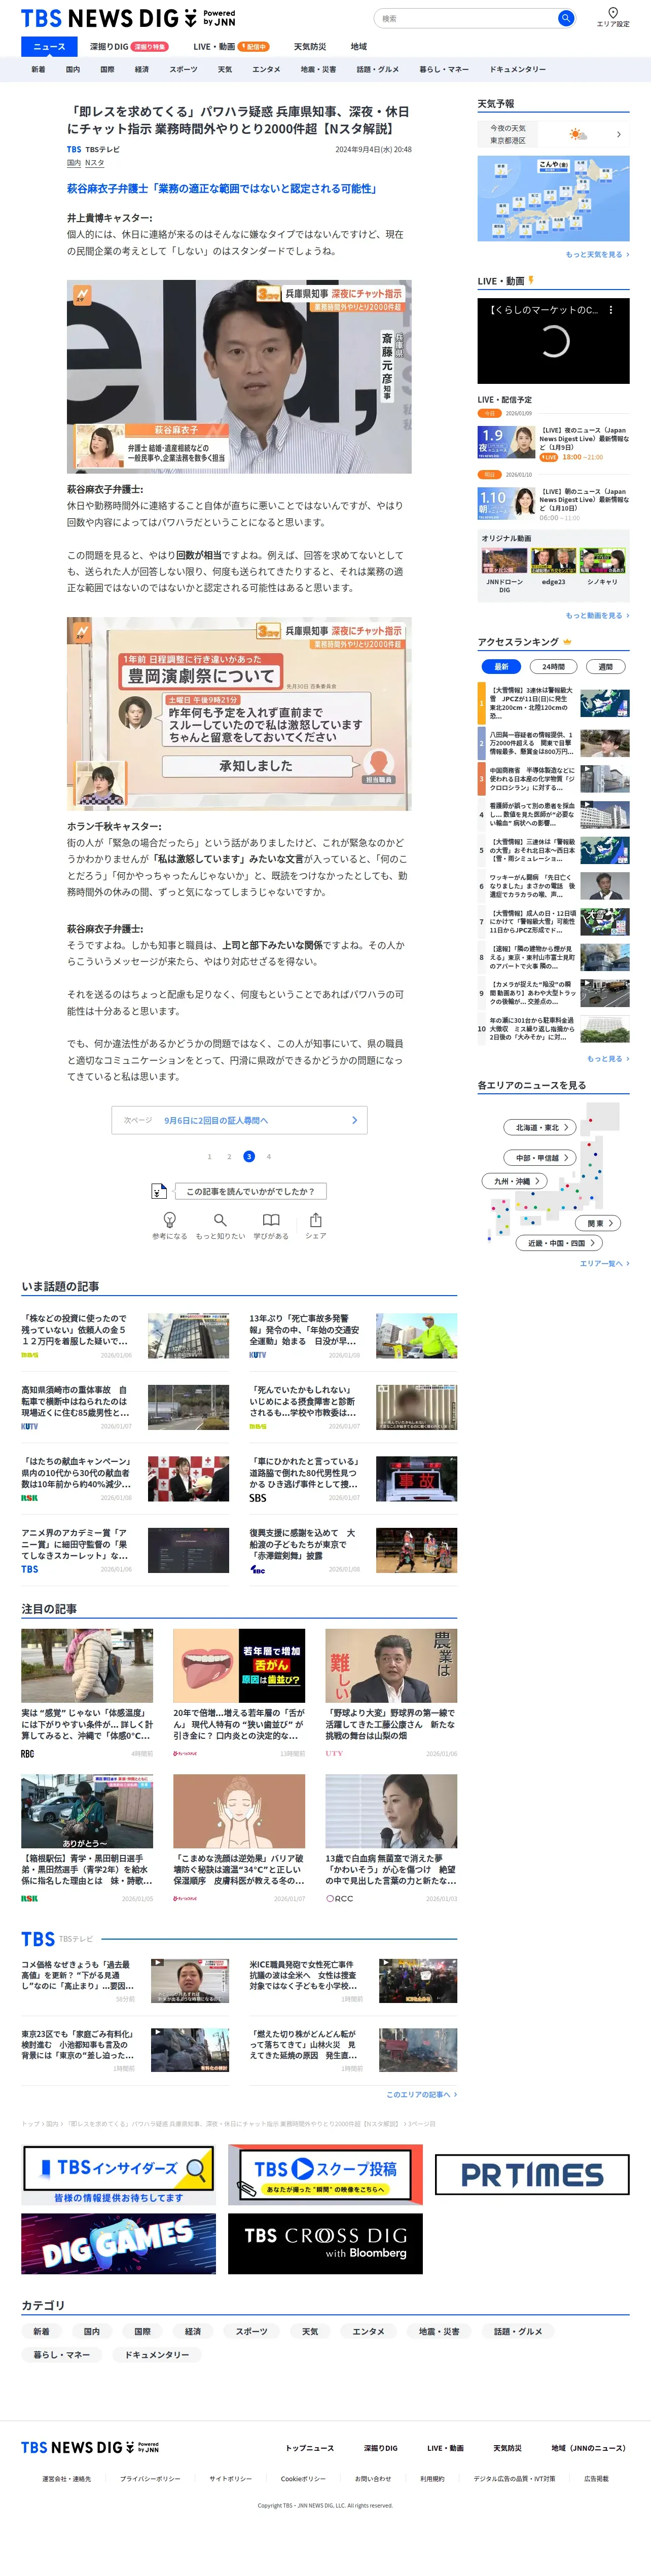Click the もっと知りたい magnifier icon
Screen dimensions: 651x2576
(x=220, y=1220)
